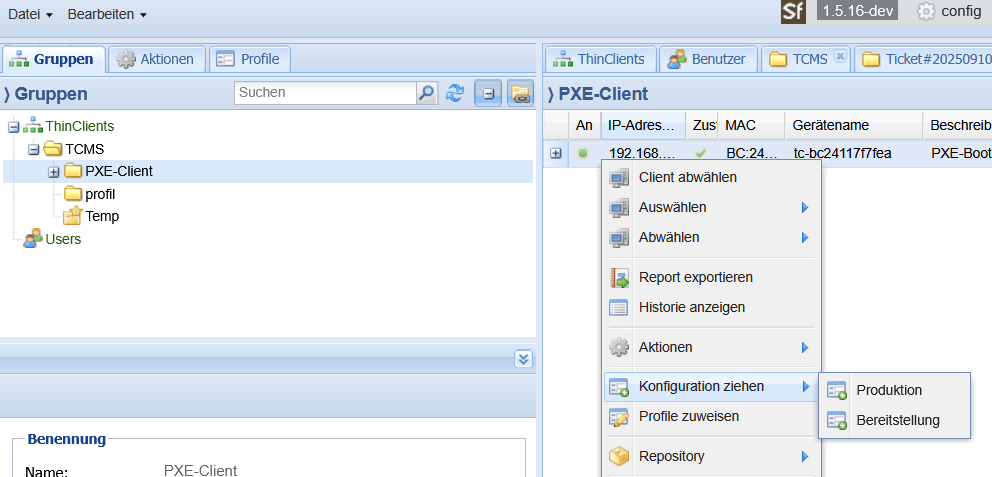Collapse the TCMS tree node

click(x=34, y=149)
